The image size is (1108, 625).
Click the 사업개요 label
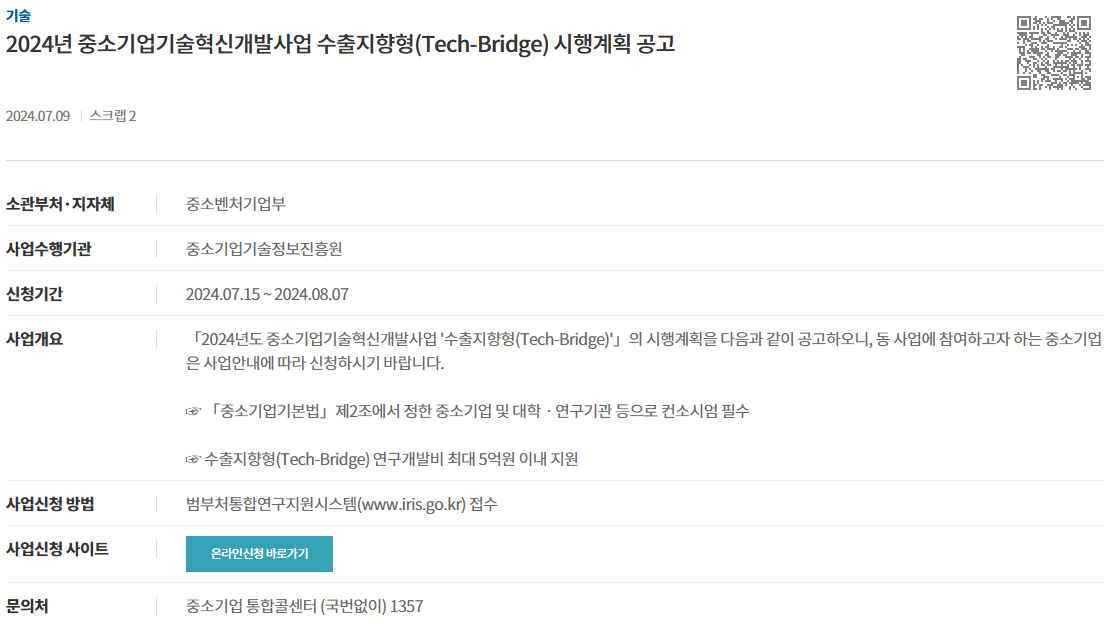(x=35, y=339)
